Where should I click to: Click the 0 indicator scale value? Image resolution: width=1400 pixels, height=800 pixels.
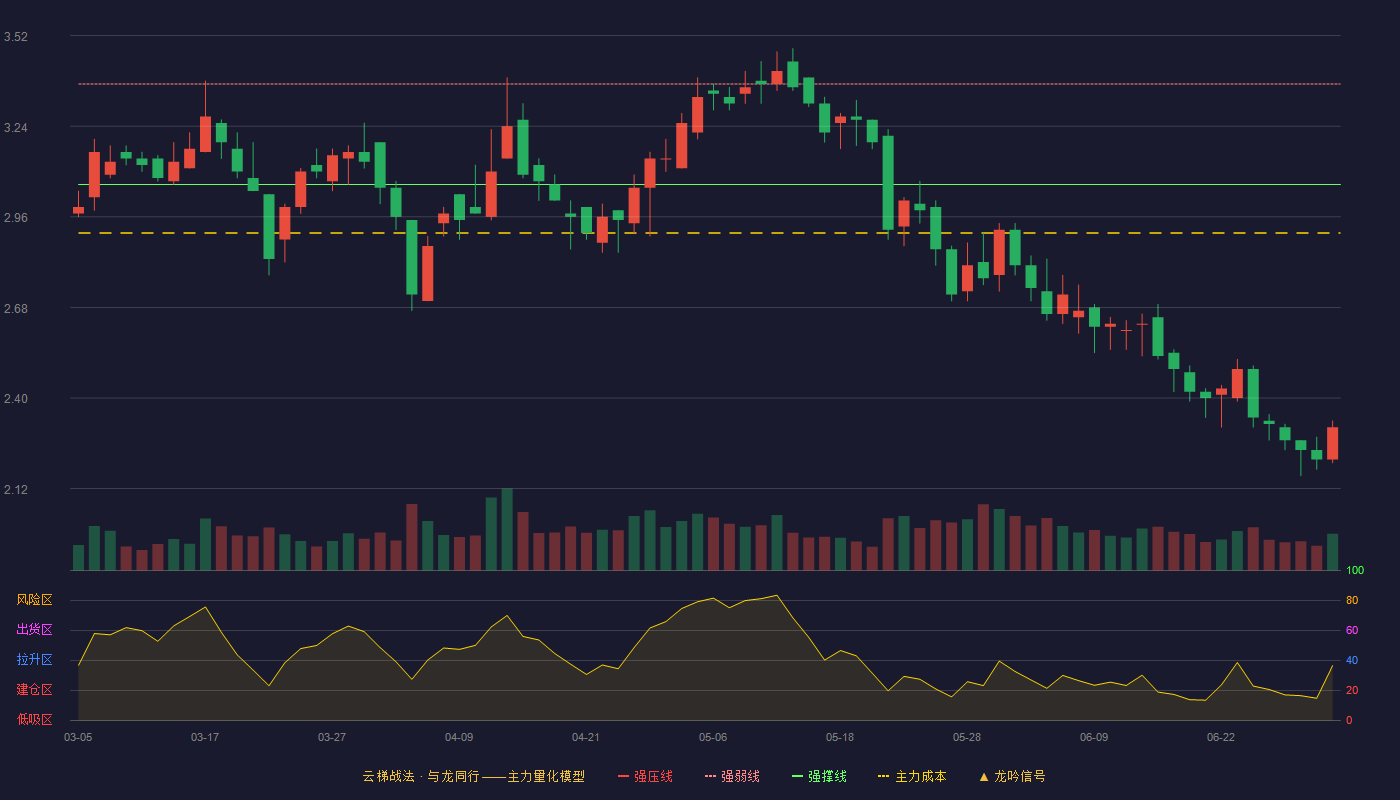click(1349, 720)
